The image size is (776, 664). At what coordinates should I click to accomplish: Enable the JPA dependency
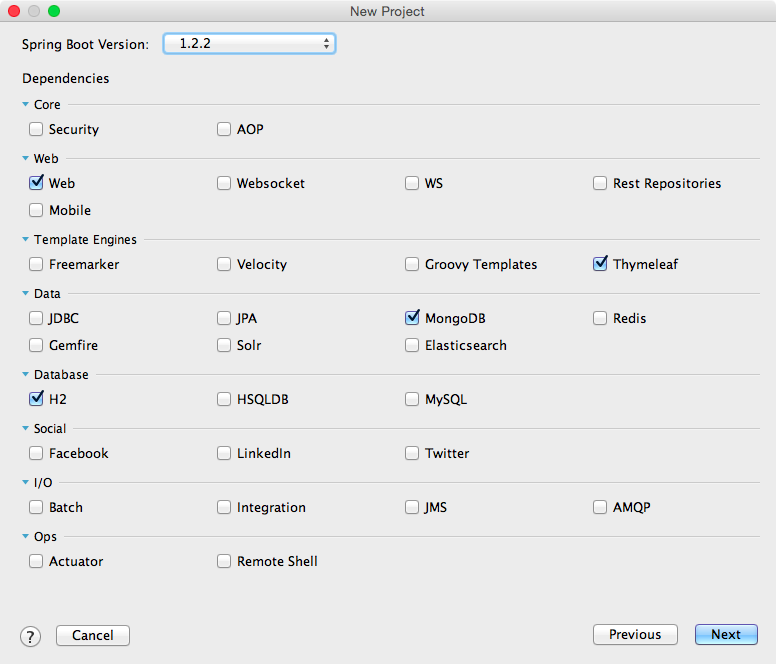224,318
